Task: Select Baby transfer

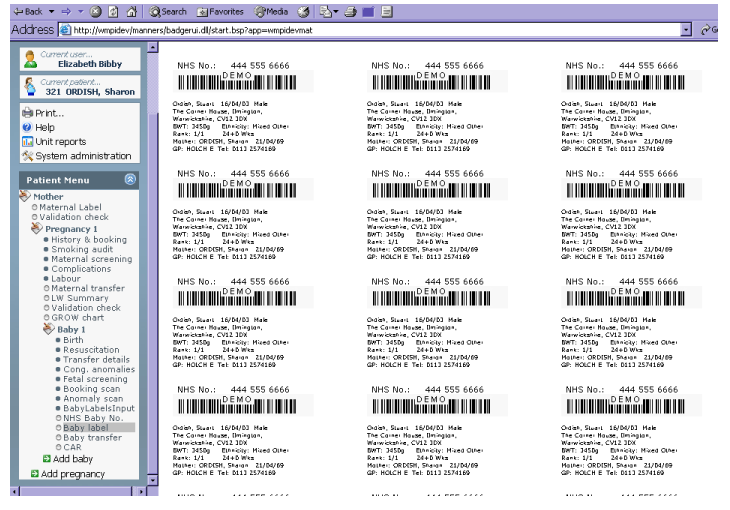Action: pos(92,438)
